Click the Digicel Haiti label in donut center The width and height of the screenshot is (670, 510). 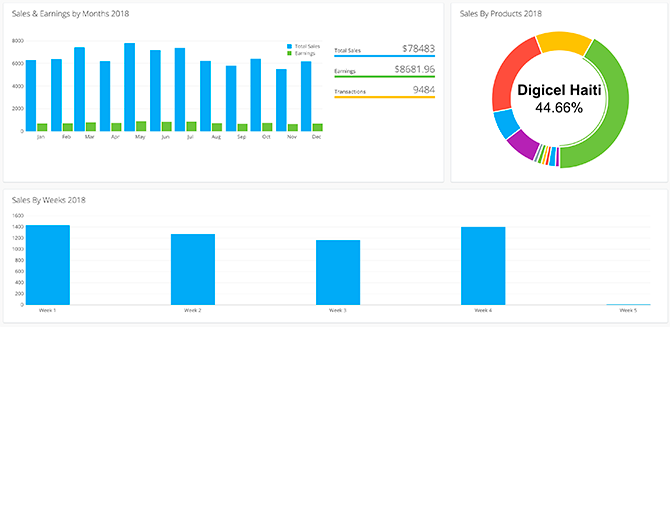tap(559, 90)
